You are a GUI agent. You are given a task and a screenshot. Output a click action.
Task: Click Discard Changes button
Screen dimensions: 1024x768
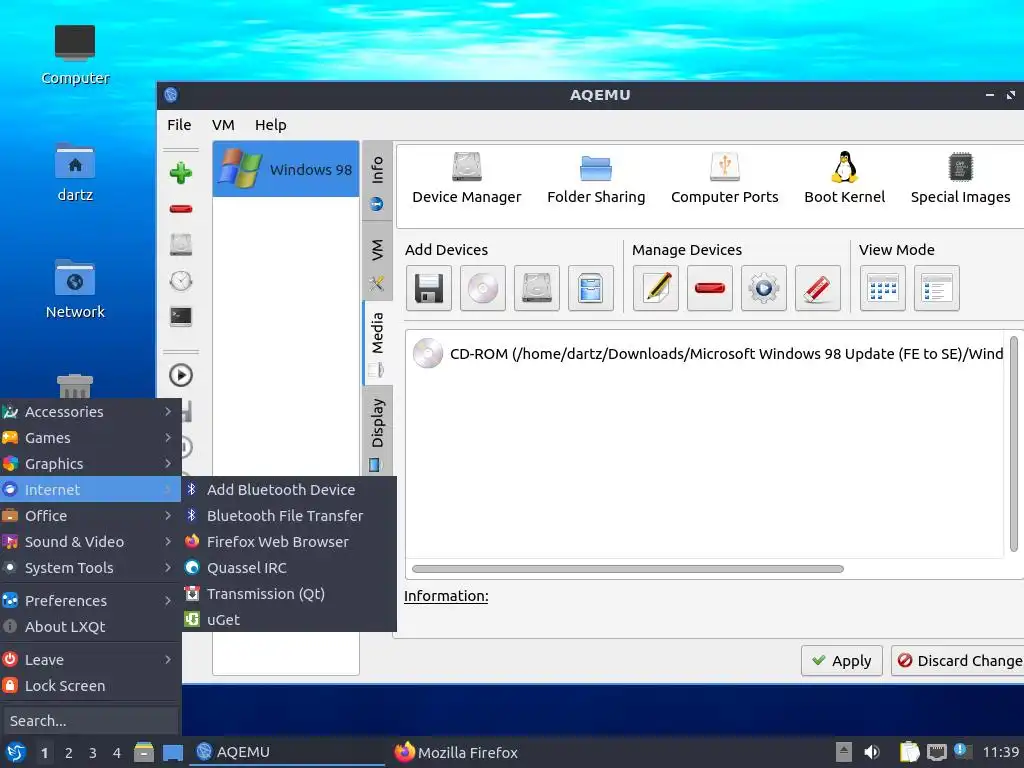(958, 661)
